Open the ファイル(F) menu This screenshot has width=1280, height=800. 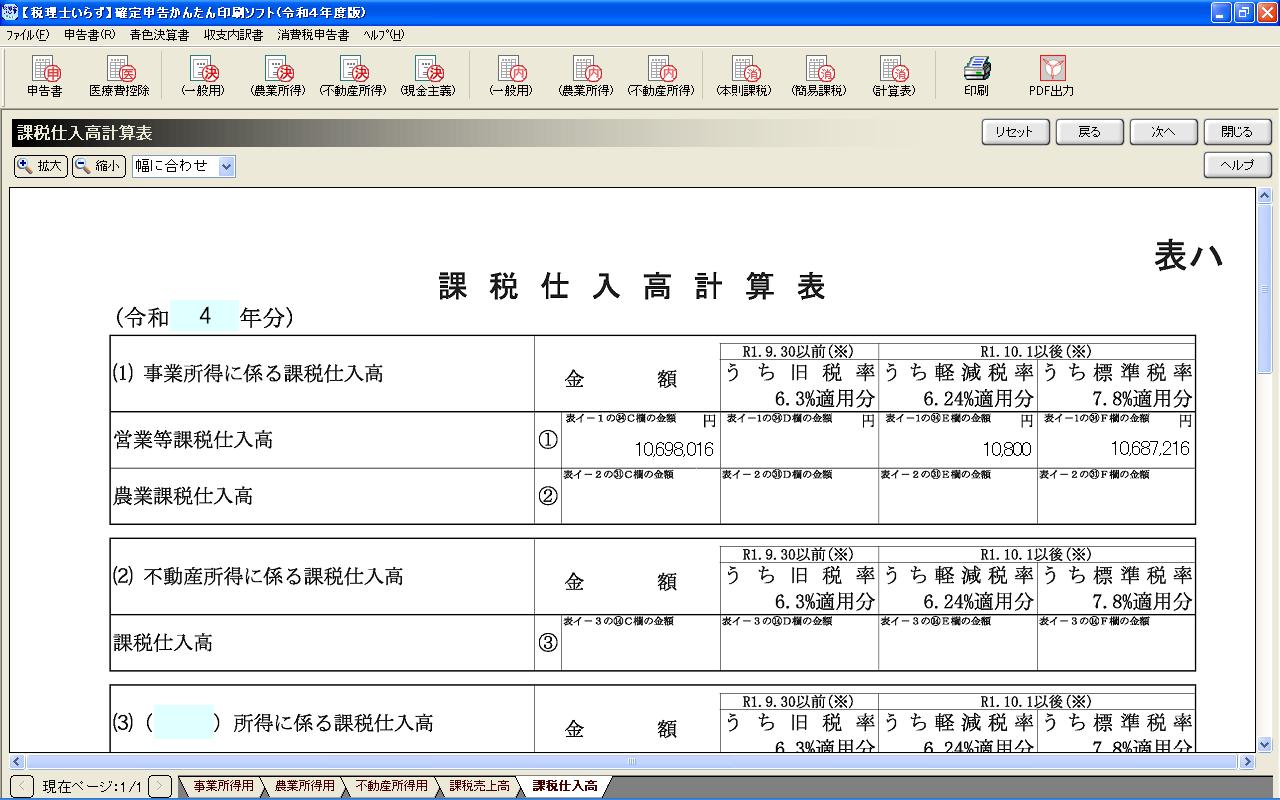tap(27, 34)
